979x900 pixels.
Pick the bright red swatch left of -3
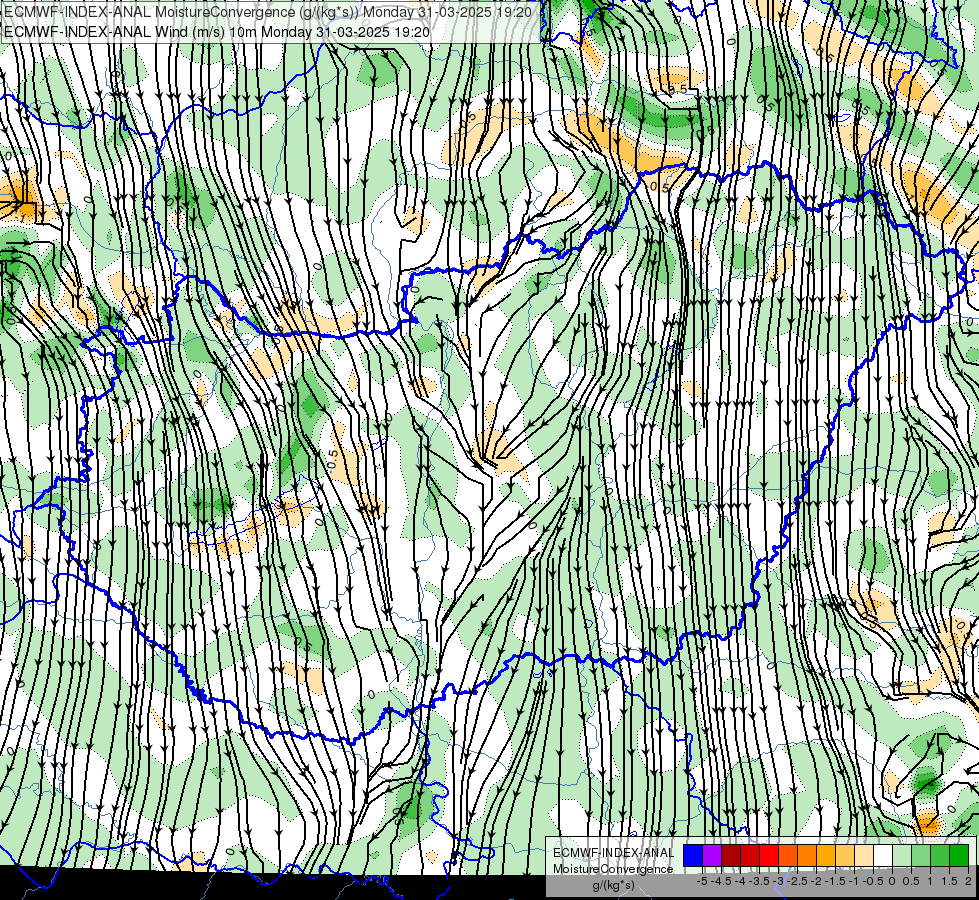pyautogui.click(x=769, y=855)
